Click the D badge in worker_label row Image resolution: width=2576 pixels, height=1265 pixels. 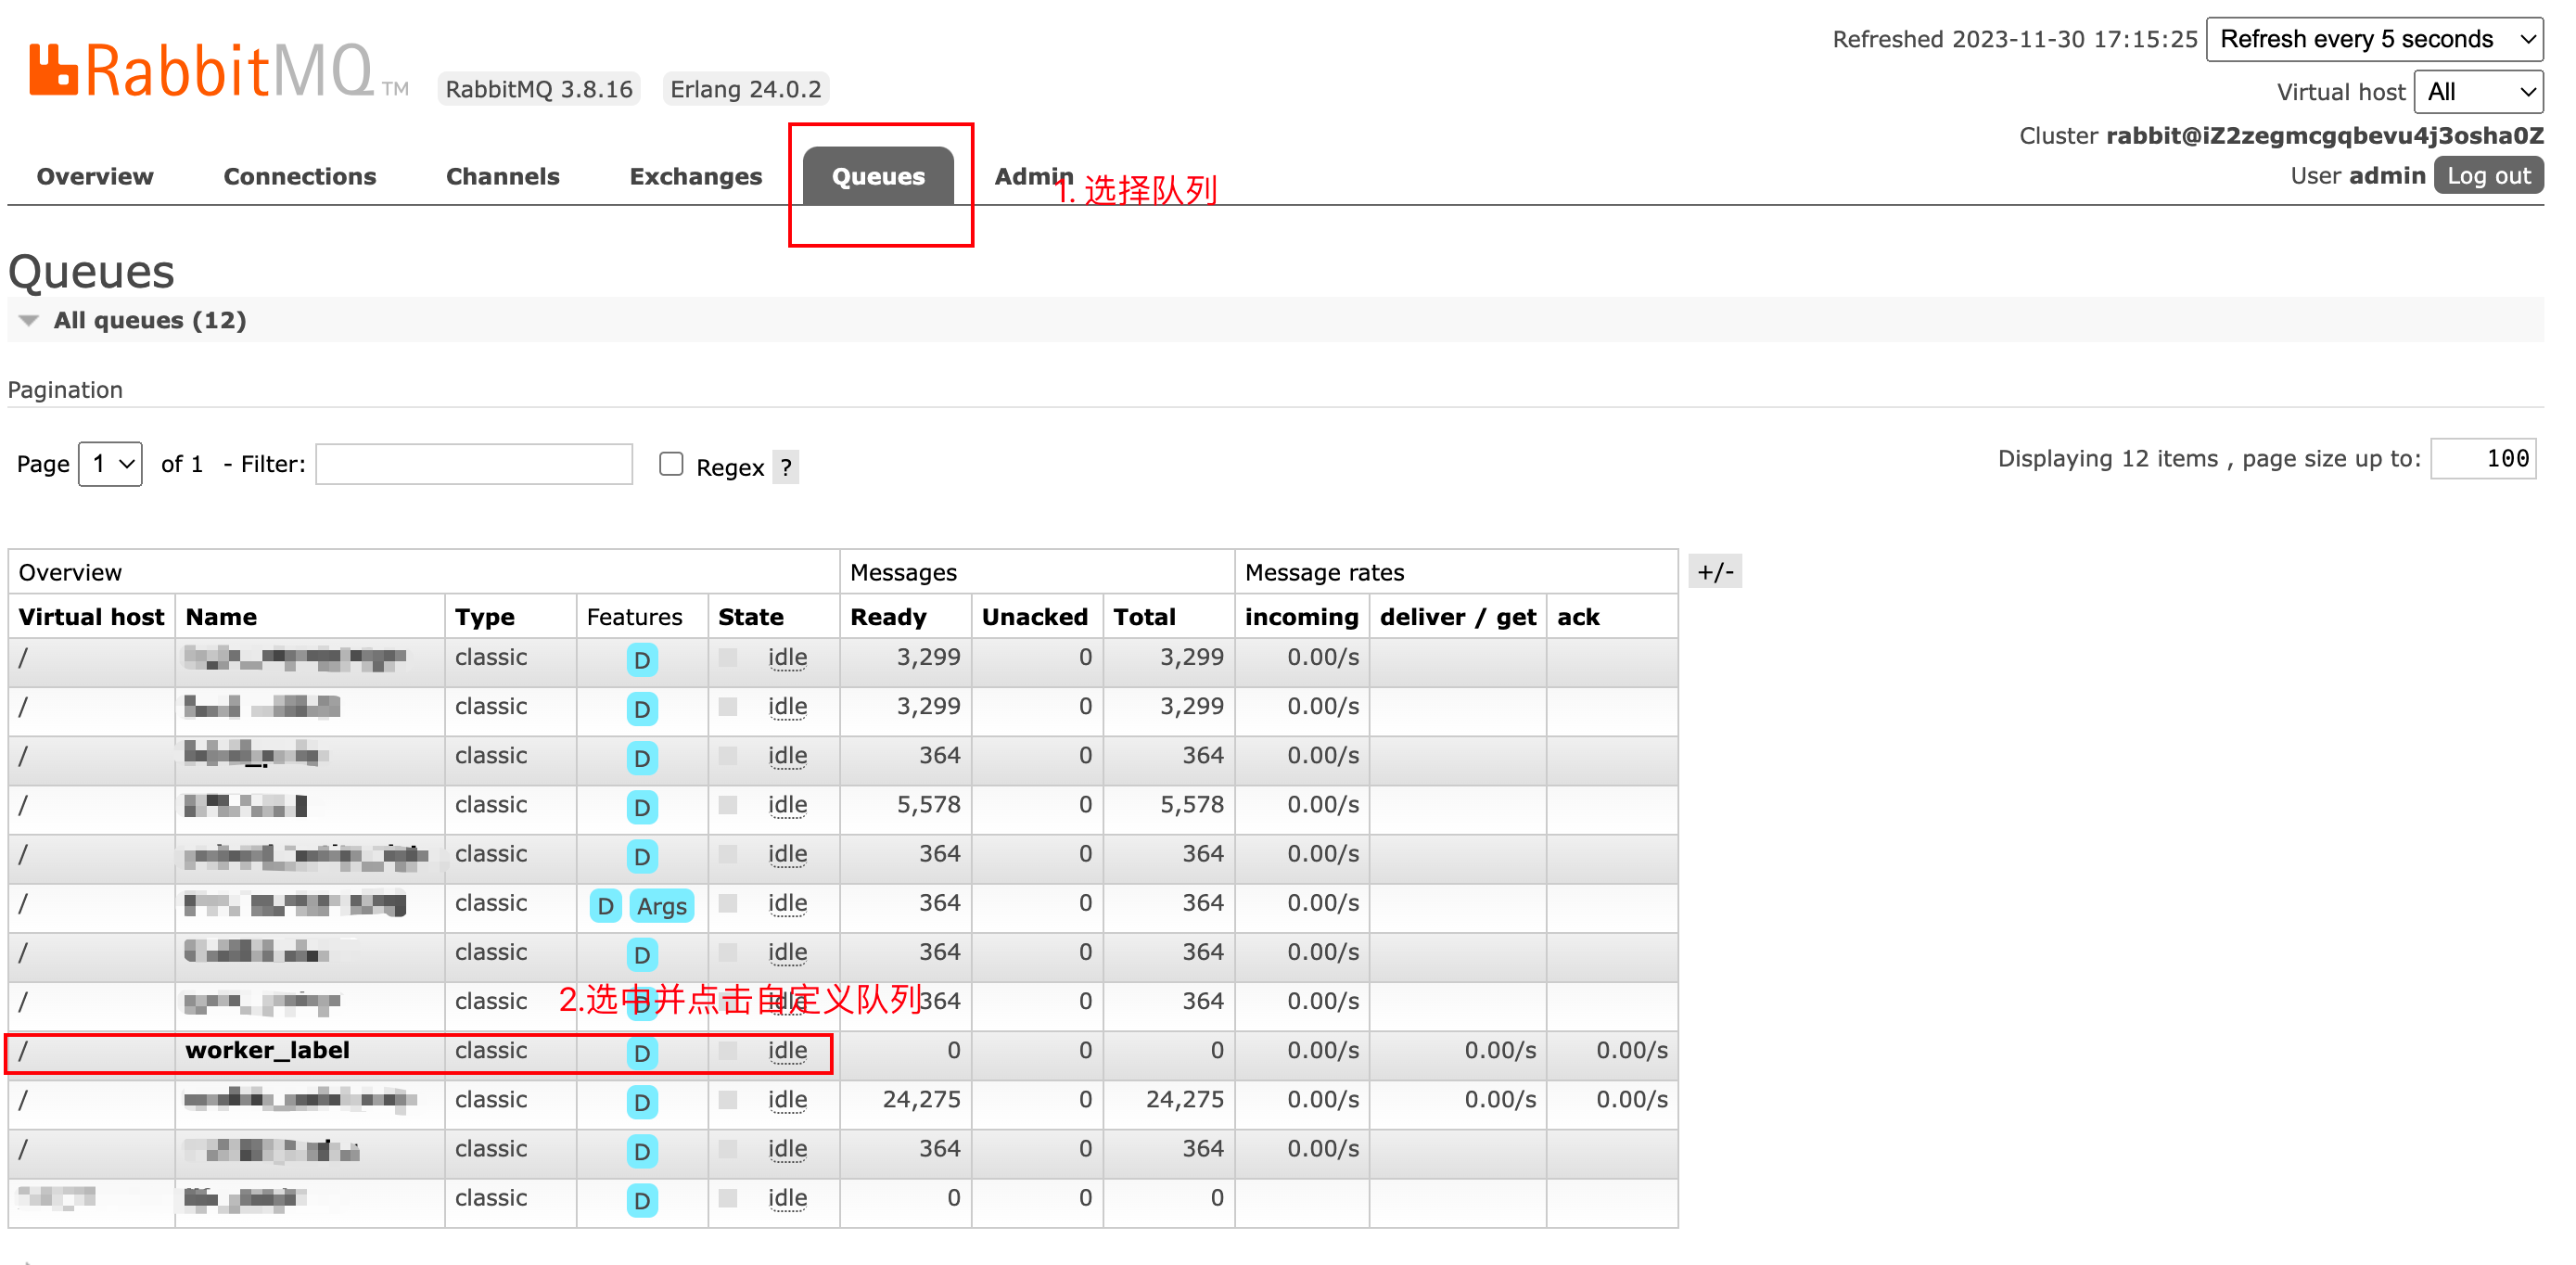(x=642, y=1053)
